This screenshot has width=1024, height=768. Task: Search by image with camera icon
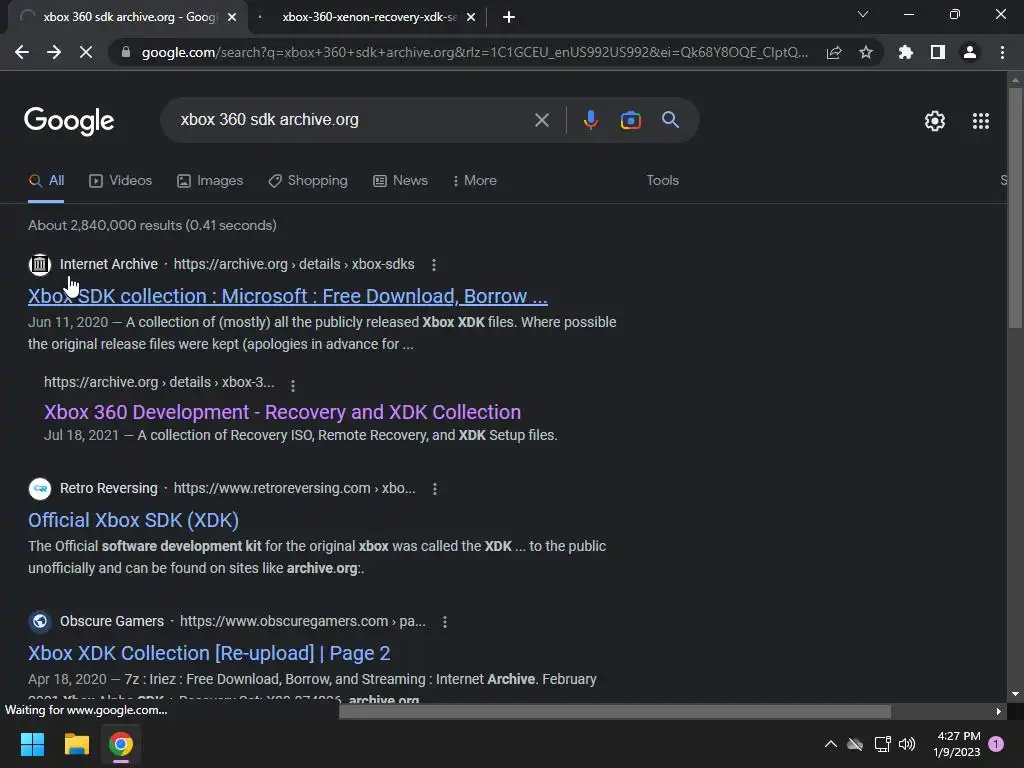tap(630, 120)
